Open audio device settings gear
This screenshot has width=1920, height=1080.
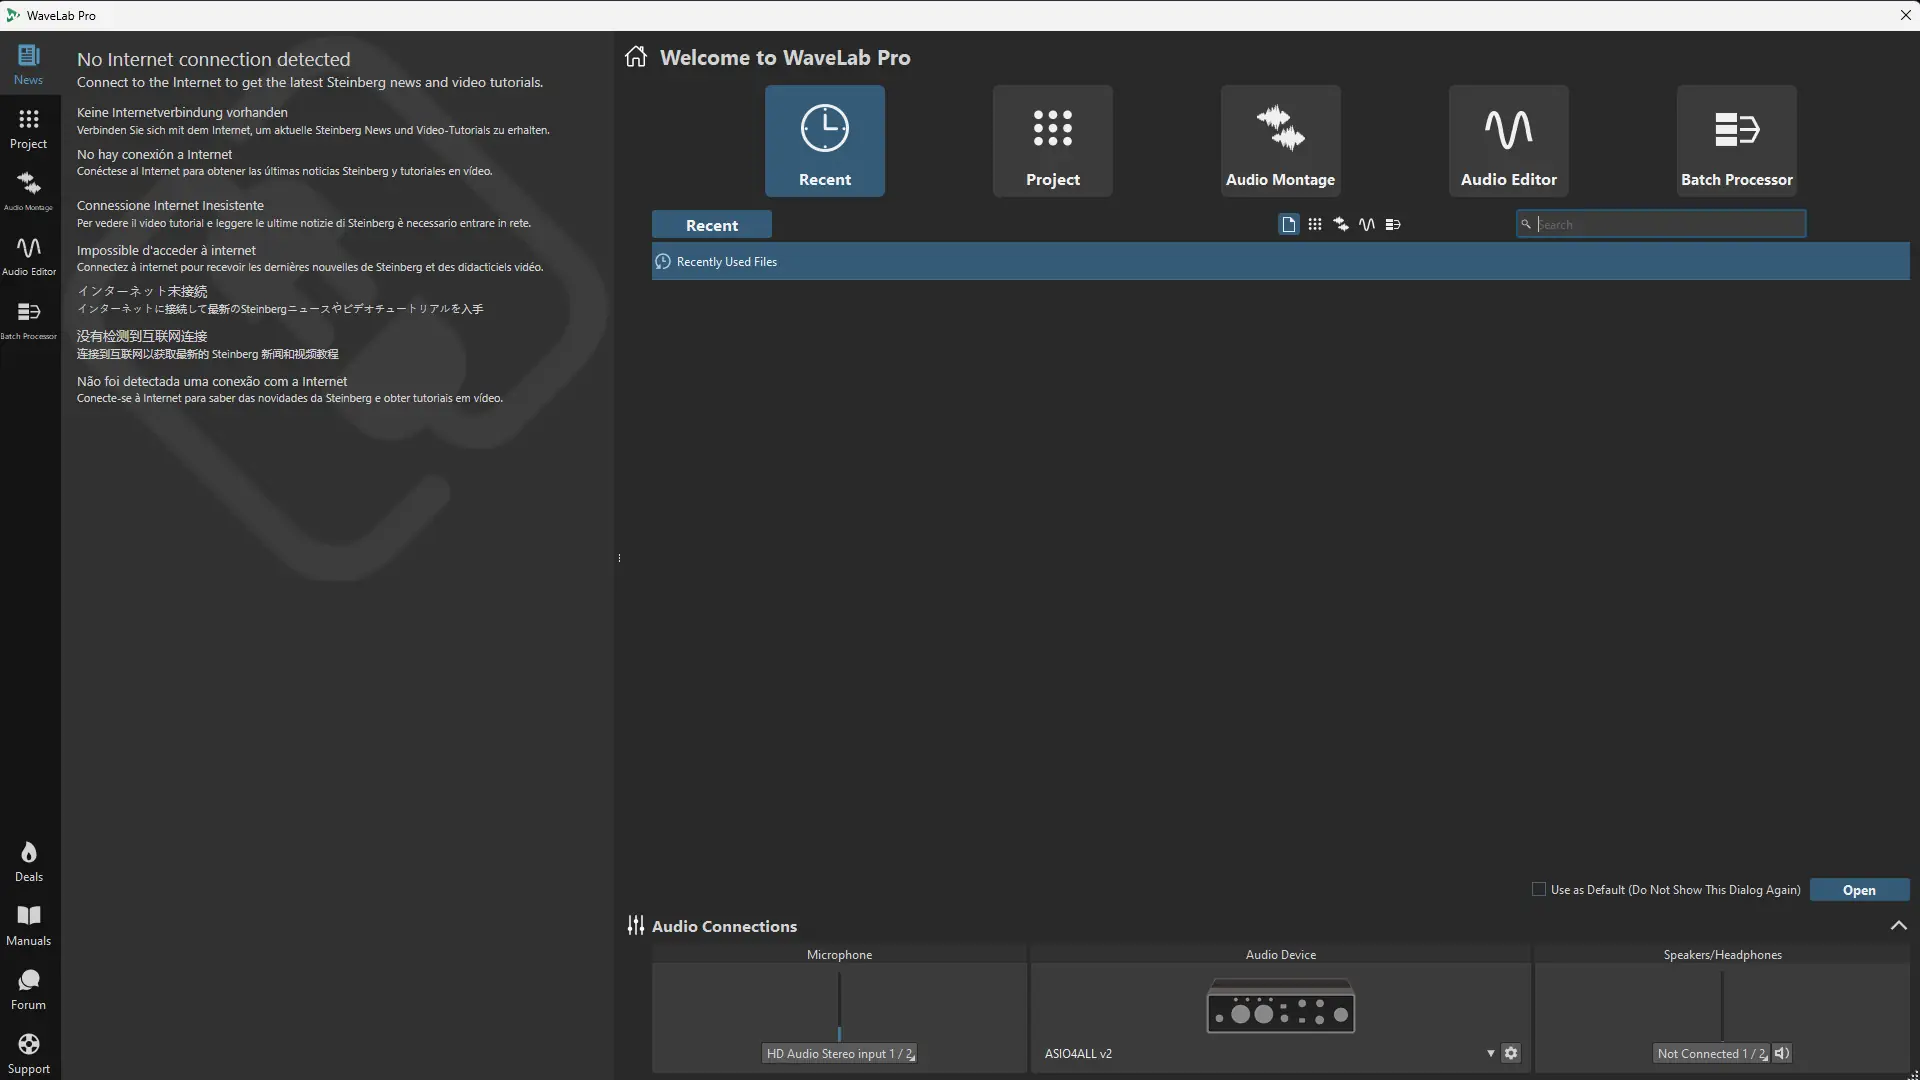pos(1511,1053)
